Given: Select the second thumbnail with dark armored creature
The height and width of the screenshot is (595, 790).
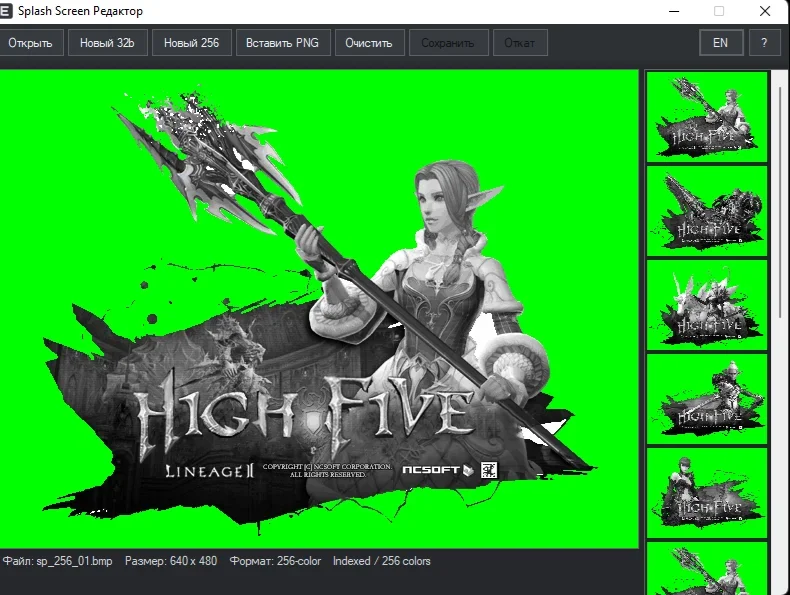Looking at the screenshot, I should (x=706, y=211).
